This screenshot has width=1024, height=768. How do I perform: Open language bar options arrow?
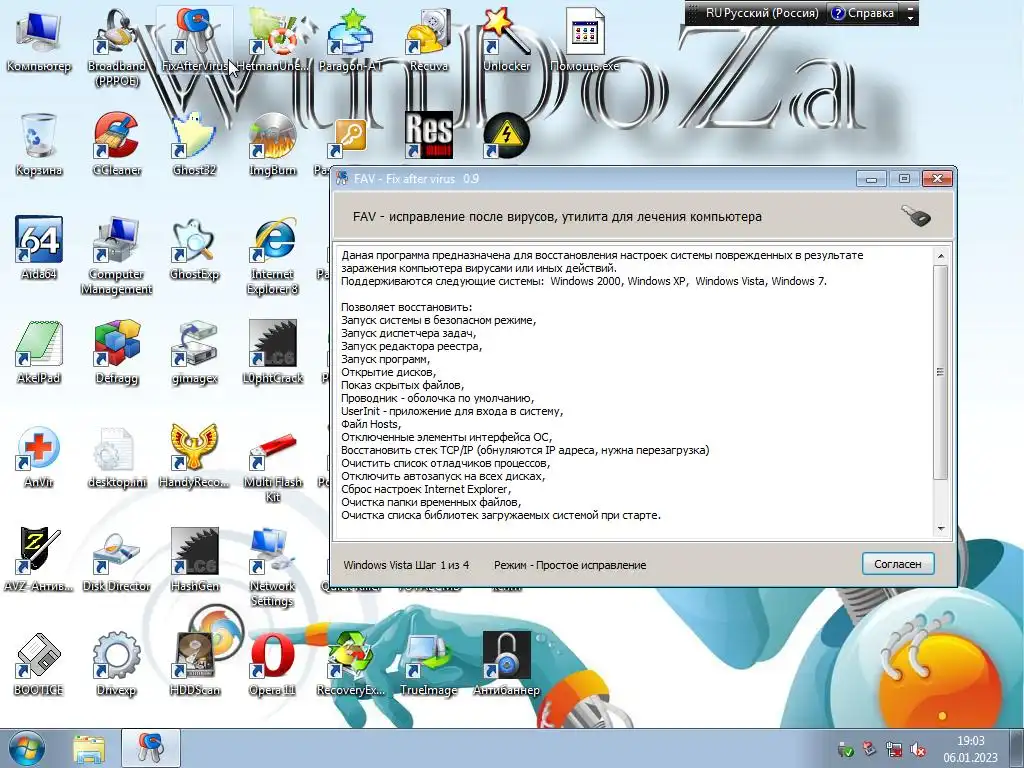(910, 13)
